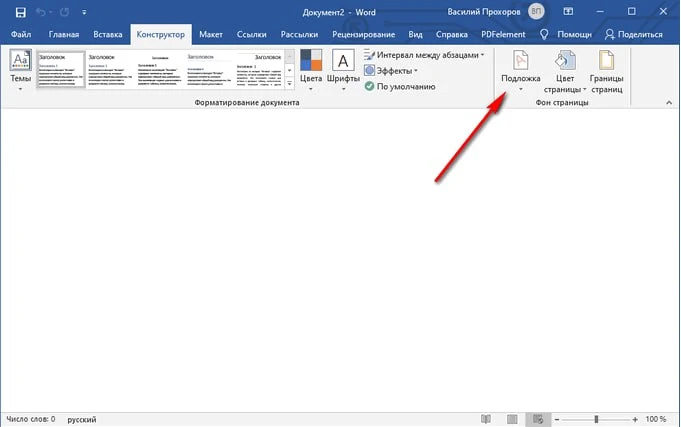Open the Цвета color schemes button
Image resolution: width=681 pixels, height=427 pixels.
(x=311, y=70)
